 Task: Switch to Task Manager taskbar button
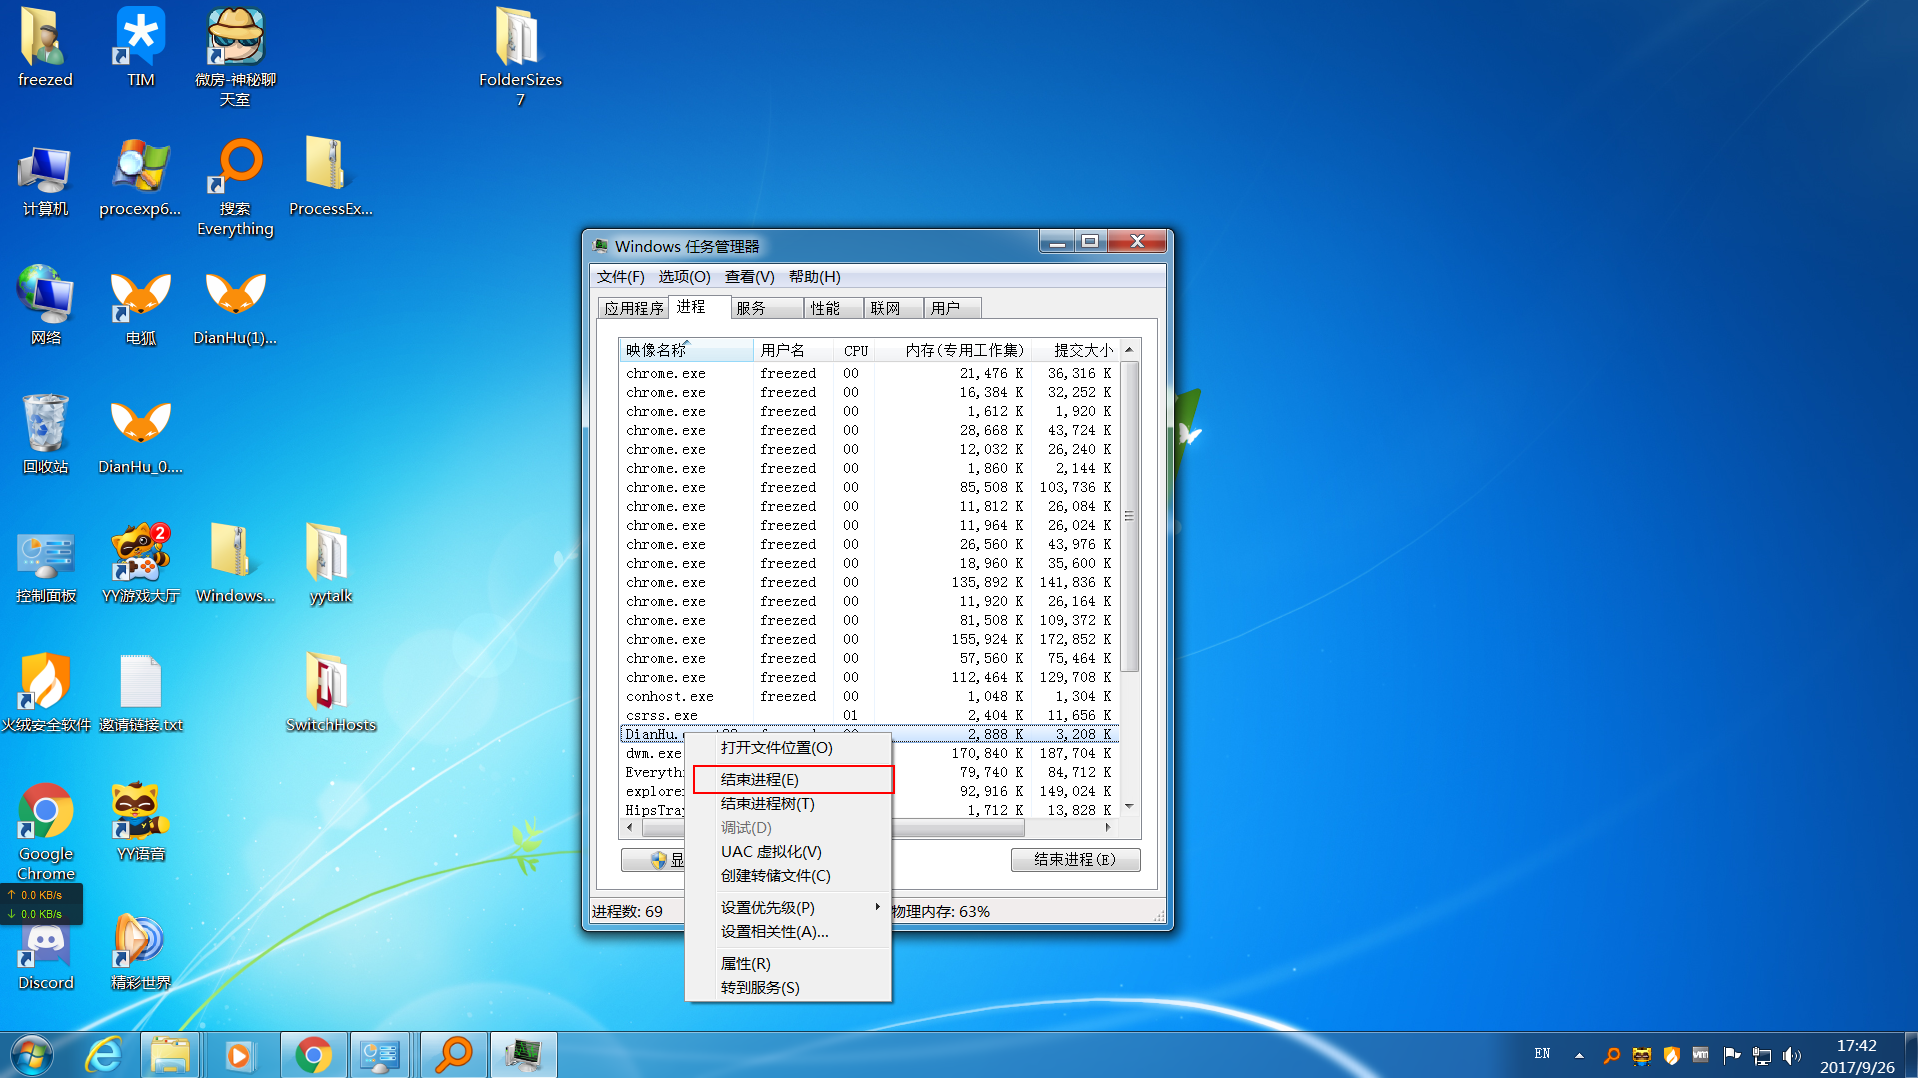click(x=522, y=1055)
